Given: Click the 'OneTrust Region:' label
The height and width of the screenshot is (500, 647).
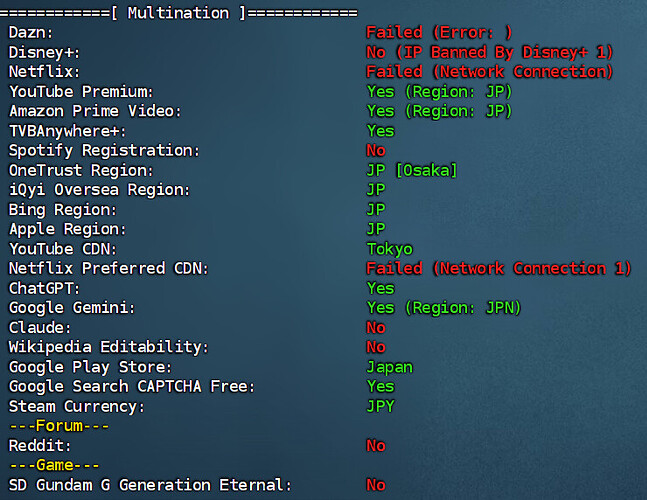Looking at the screenshot, I should coord(81,170).
